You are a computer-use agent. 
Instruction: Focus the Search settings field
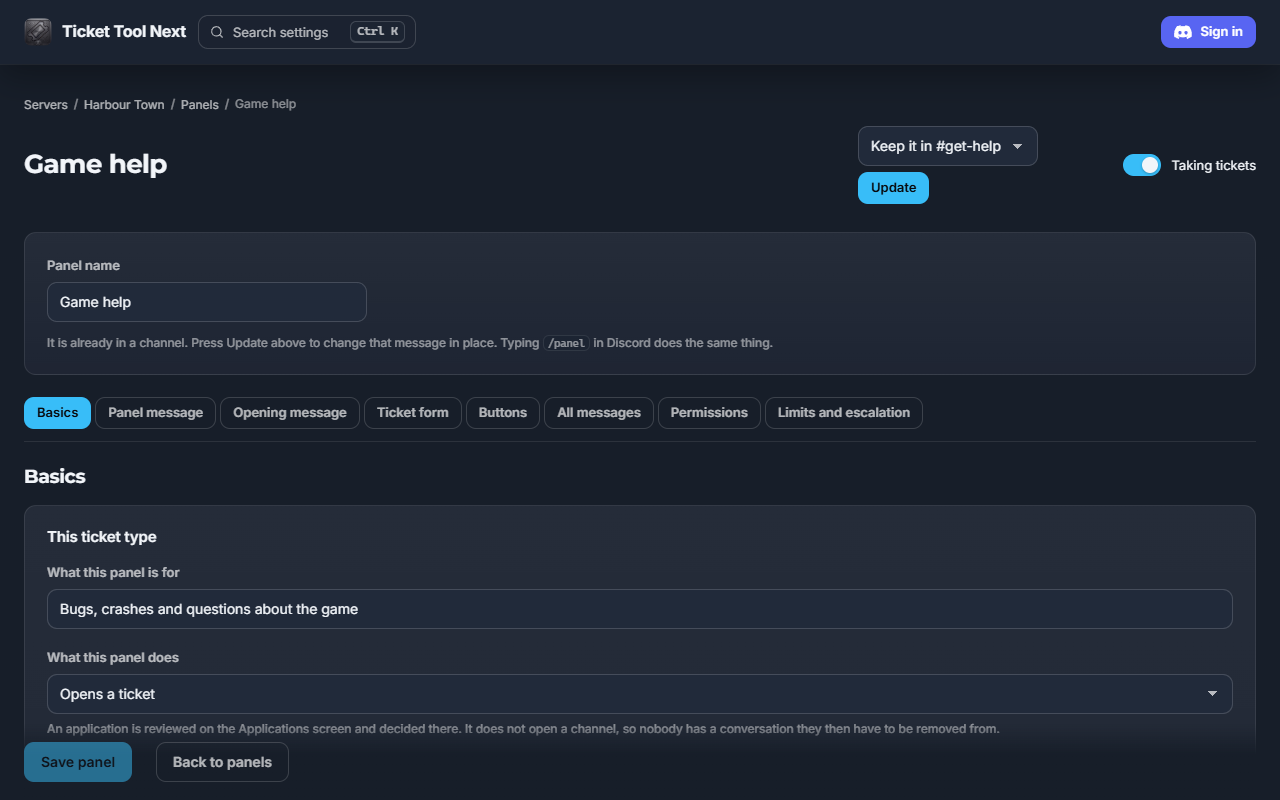click(x=307, y=32)
